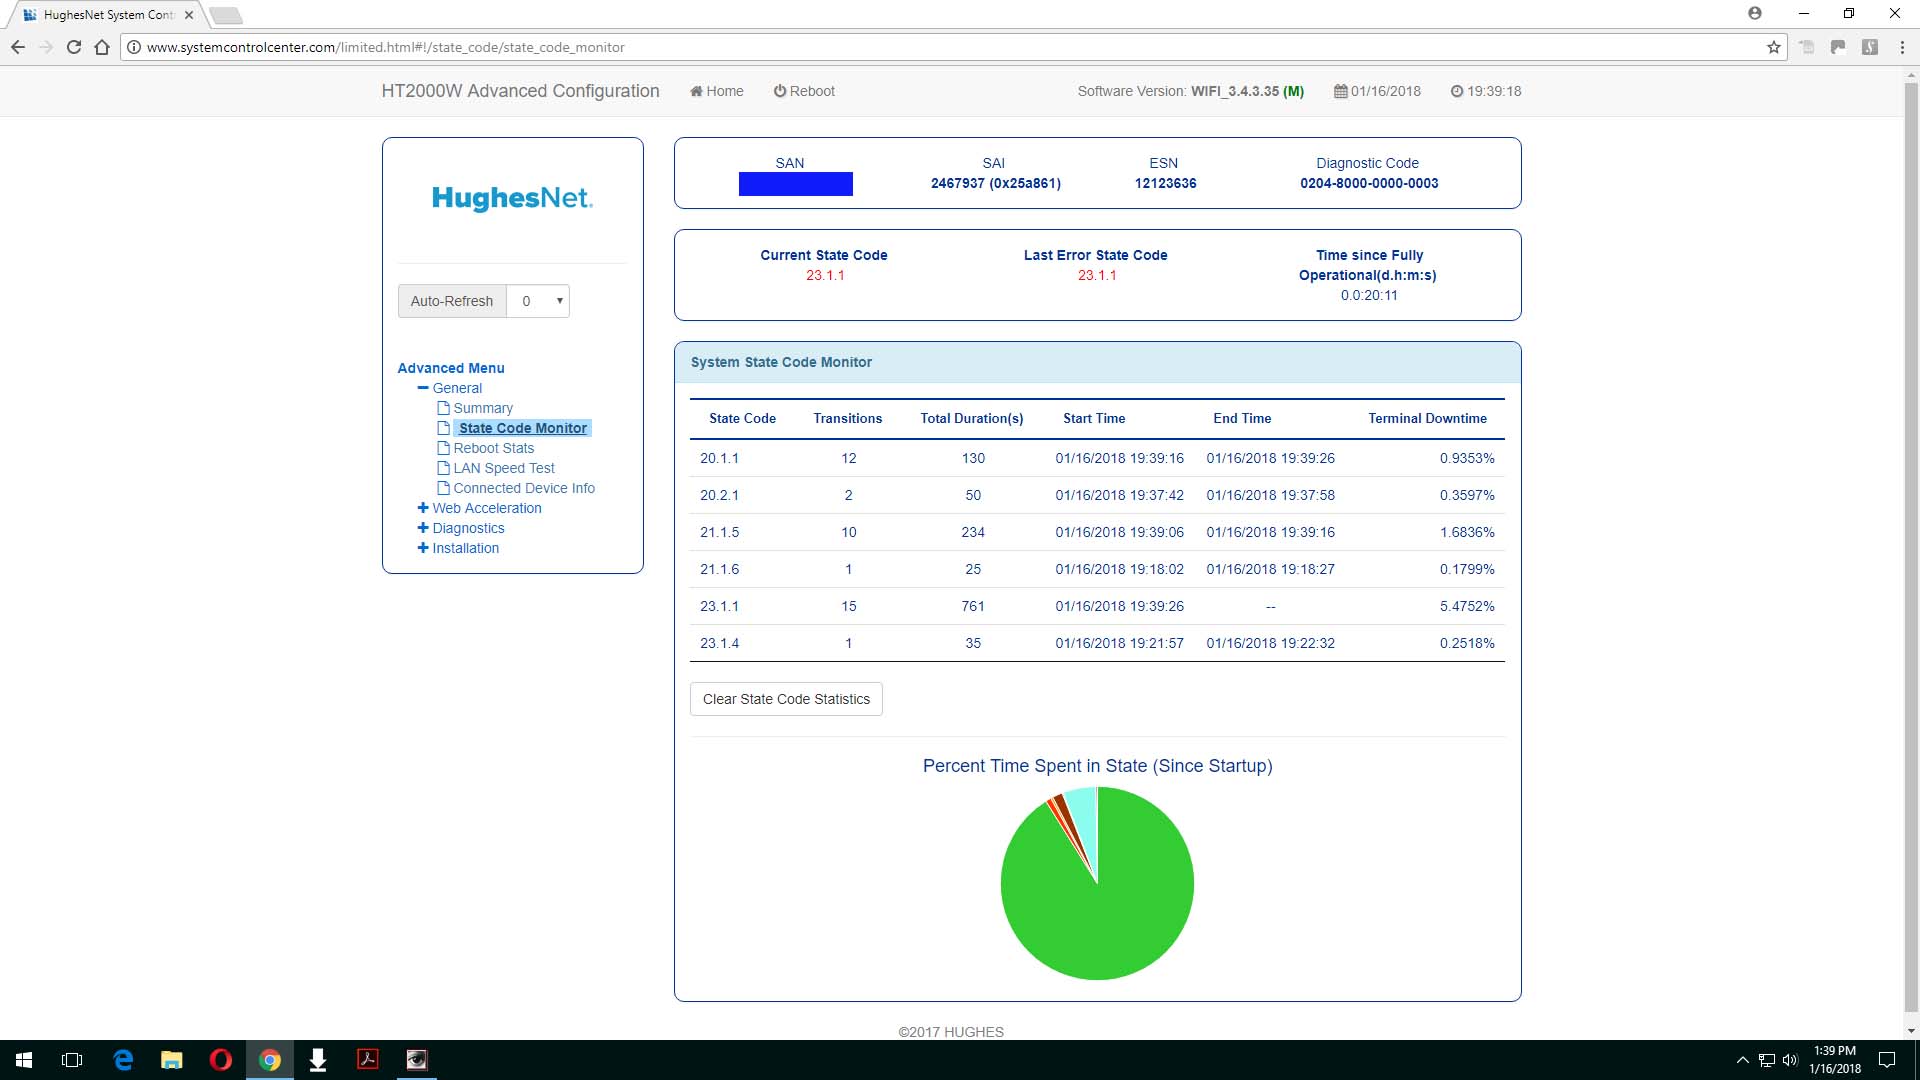Image resolution: width=1920 pixels, height=1080 pixels.
Task: Click the browser bookmark star icon
Action: point(1771,47)
